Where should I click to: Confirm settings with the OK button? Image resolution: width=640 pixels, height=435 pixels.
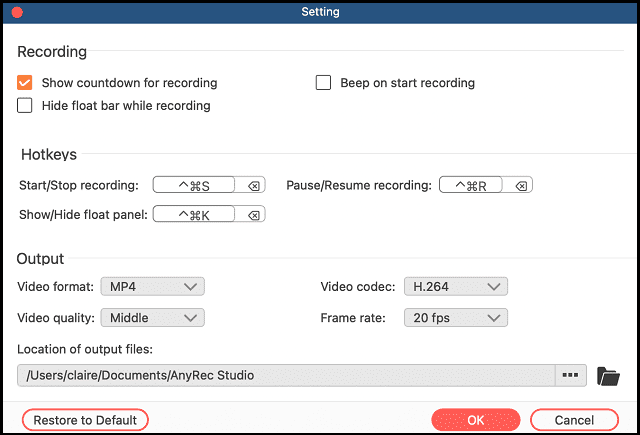(x=476, y=420)
